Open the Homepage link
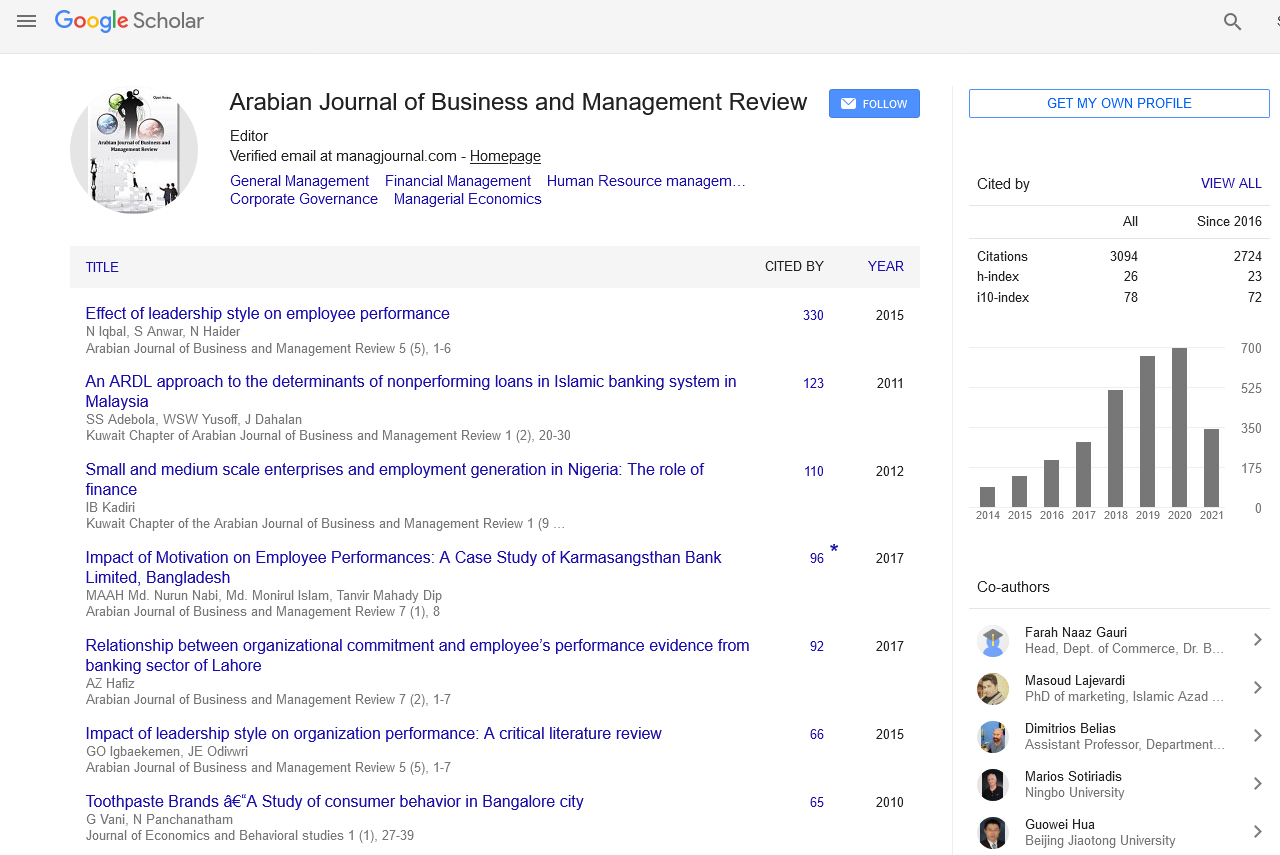The width and height of the screenshot is (1280, 855). tap(505, 156)
